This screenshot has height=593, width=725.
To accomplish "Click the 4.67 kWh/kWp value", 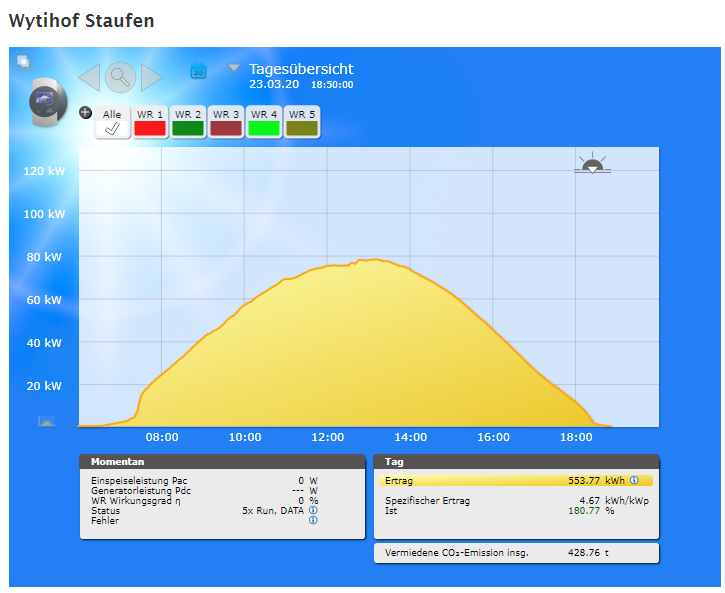I will pos(614,501).
